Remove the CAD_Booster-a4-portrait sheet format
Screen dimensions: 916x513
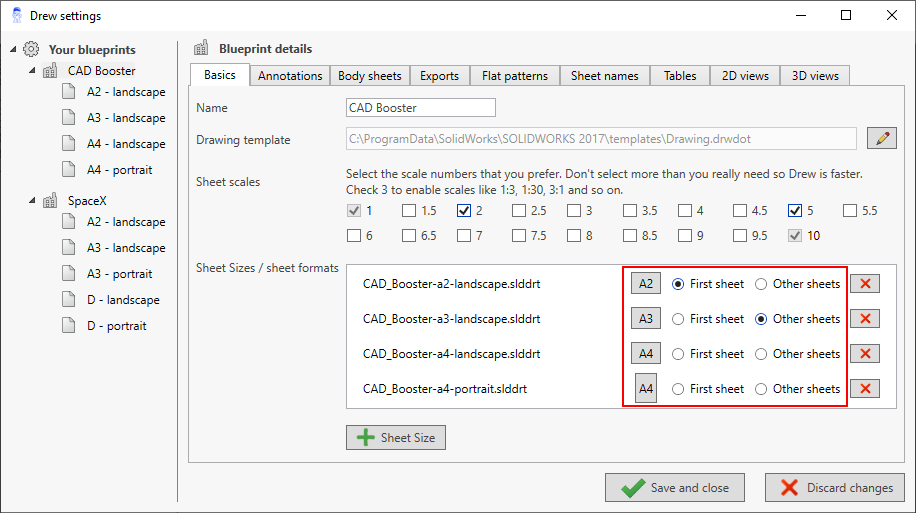click(865, 389)
